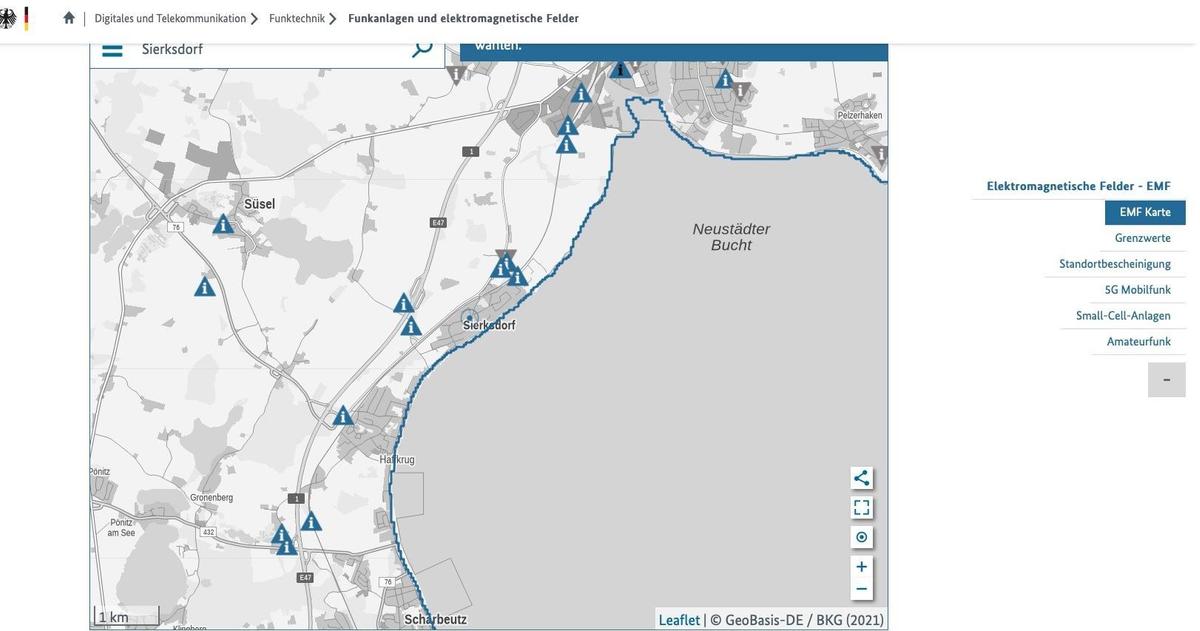Select the gray marker near Pelzerhaken

click(880, 155)
